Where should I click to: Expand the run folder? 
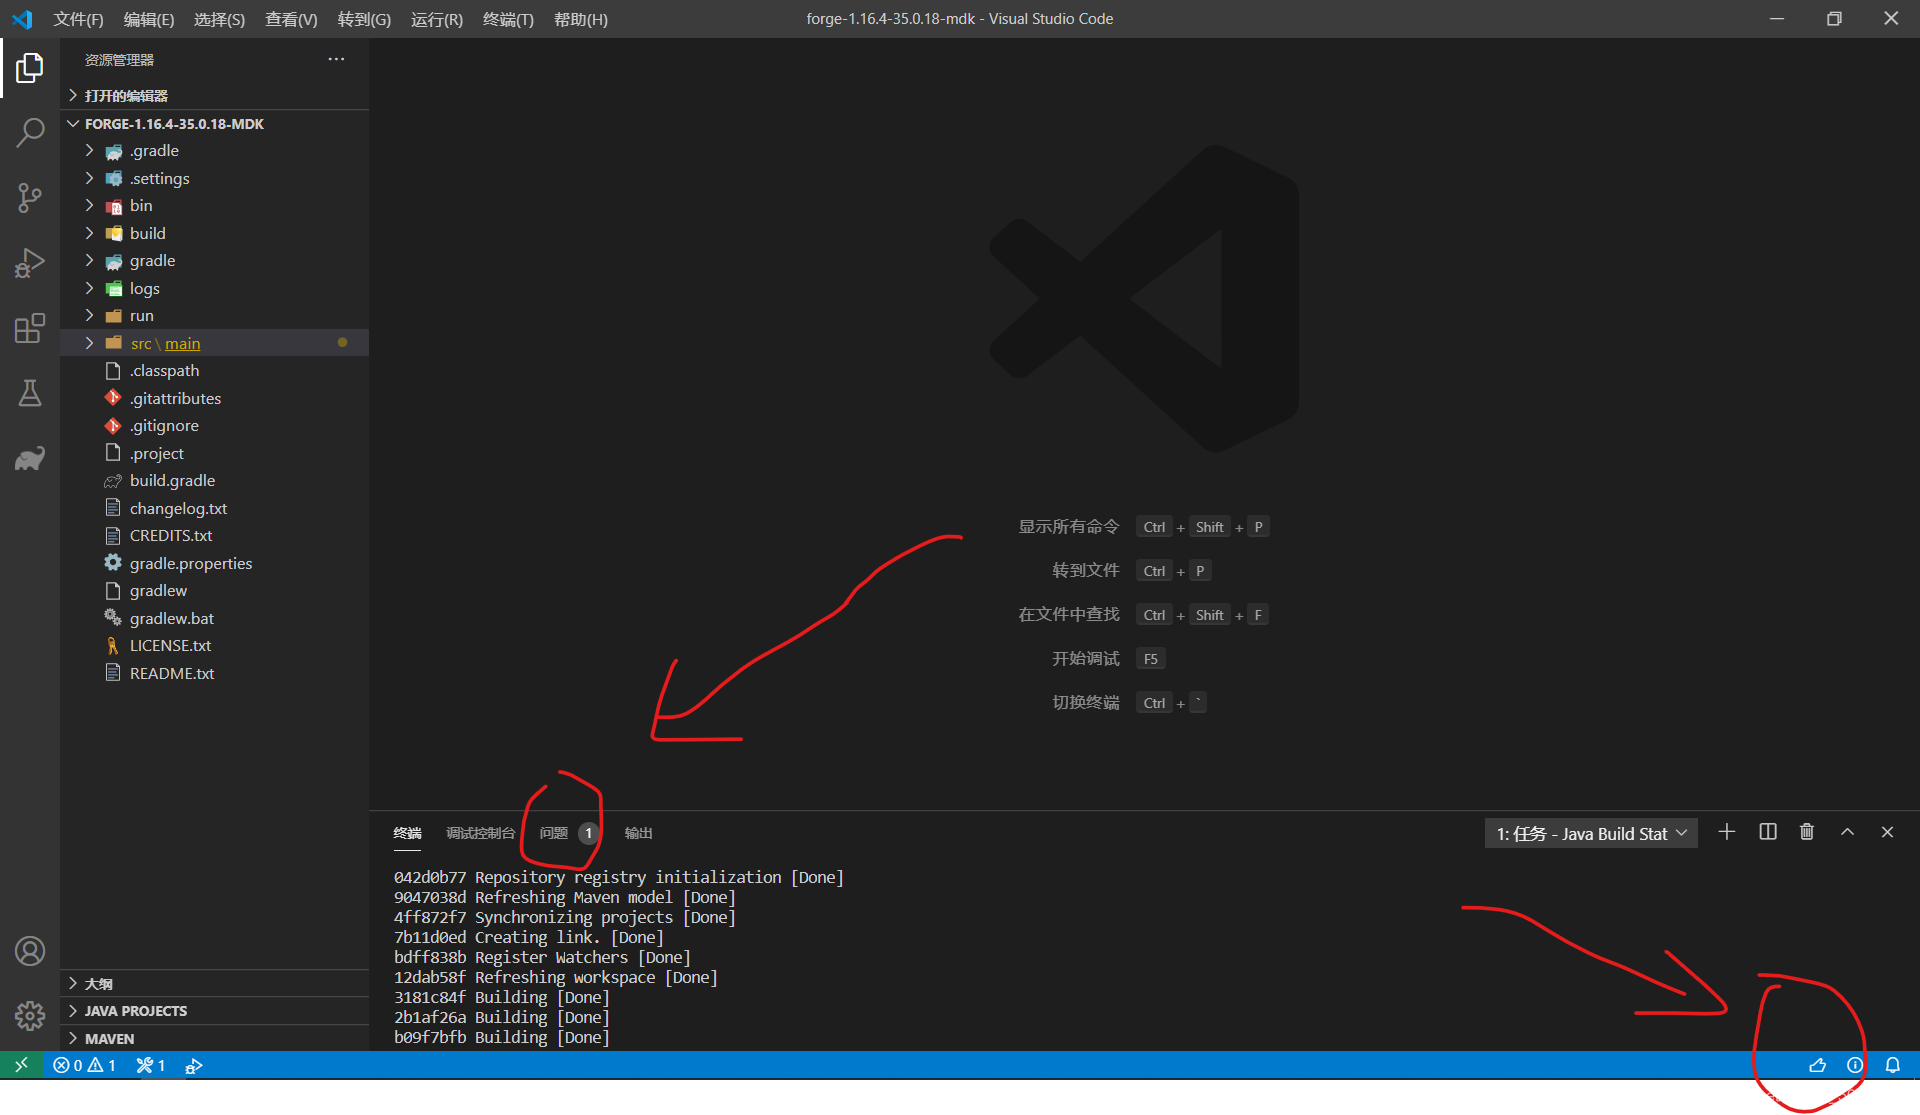tap(215, 315)
